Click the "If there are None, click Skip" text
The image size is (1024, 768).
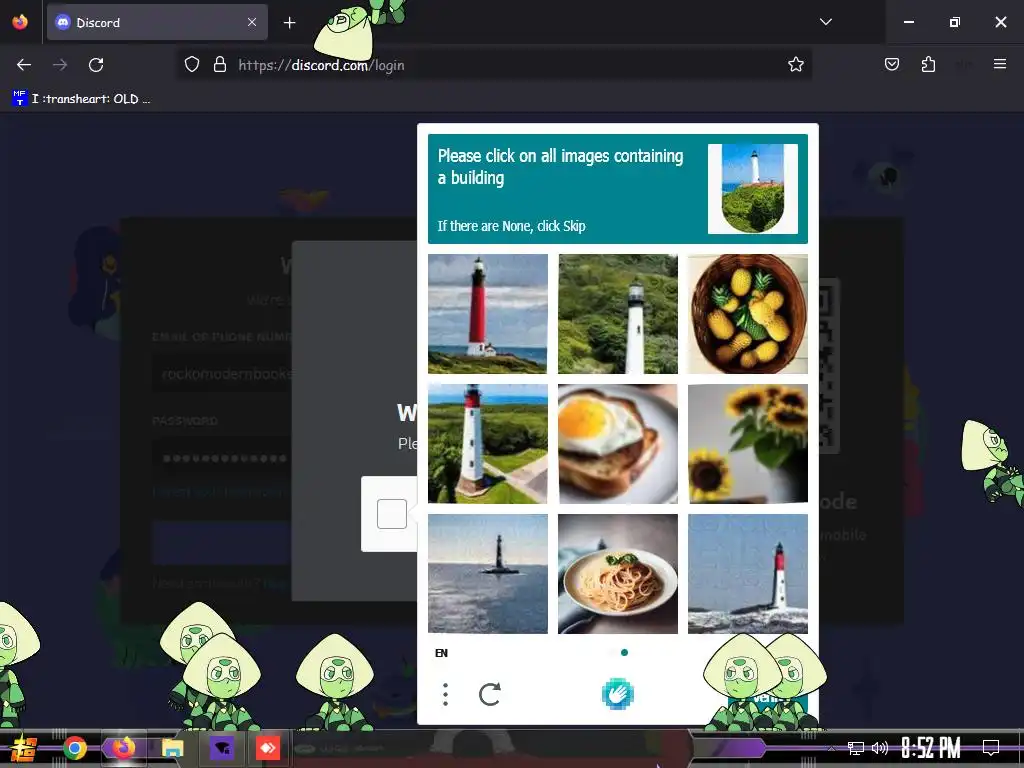(x=511, y=226)
